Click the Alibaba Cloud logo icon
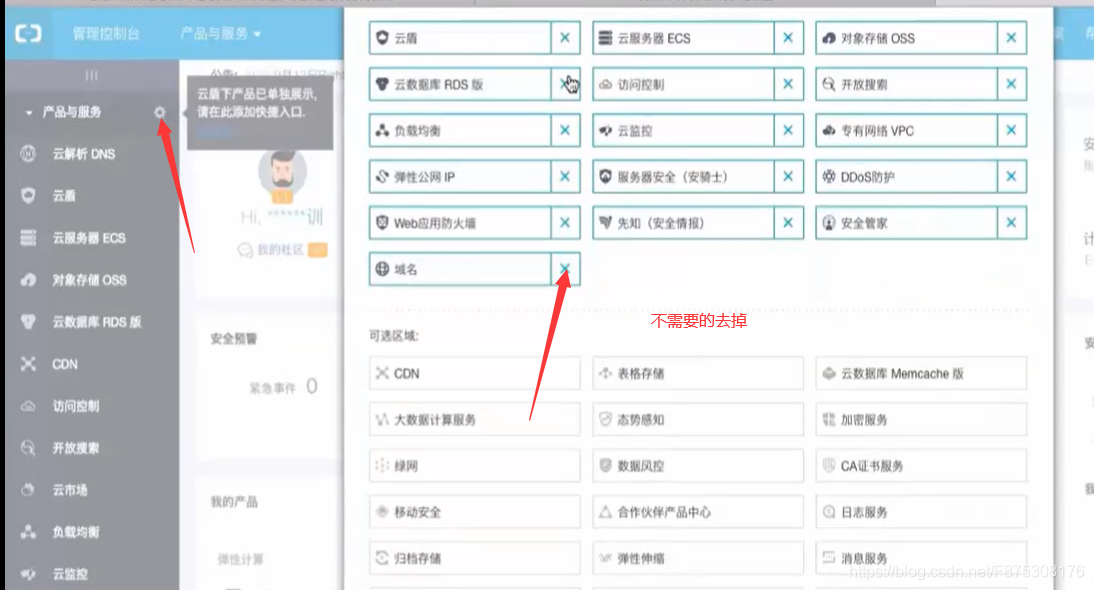Image resolution: width=1094 pixels, height=590 pixels. click(29, 33)
